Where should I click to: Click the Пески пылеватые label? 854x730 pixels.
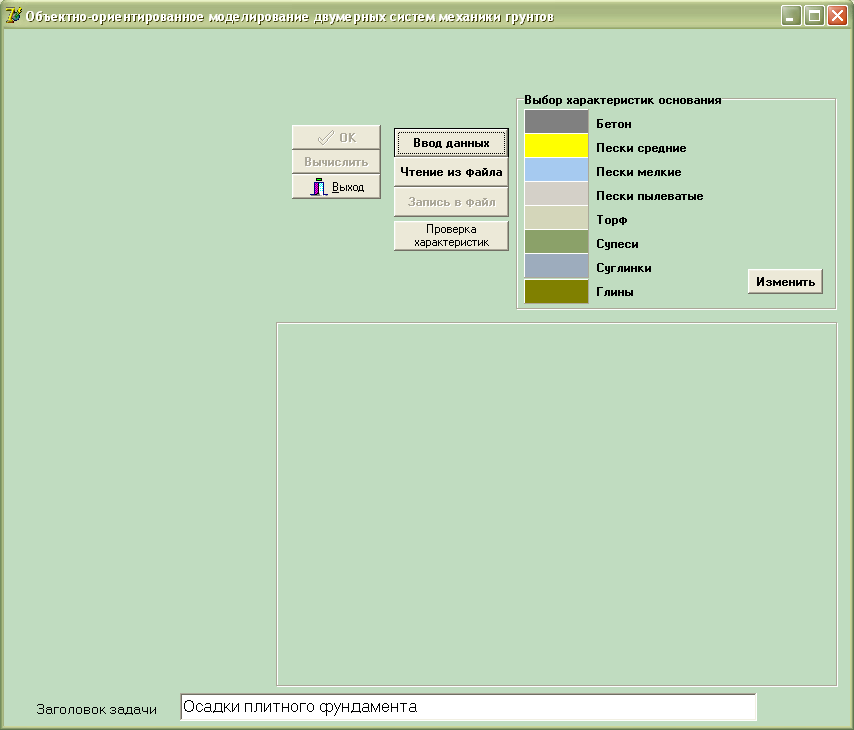coord(649,196)
